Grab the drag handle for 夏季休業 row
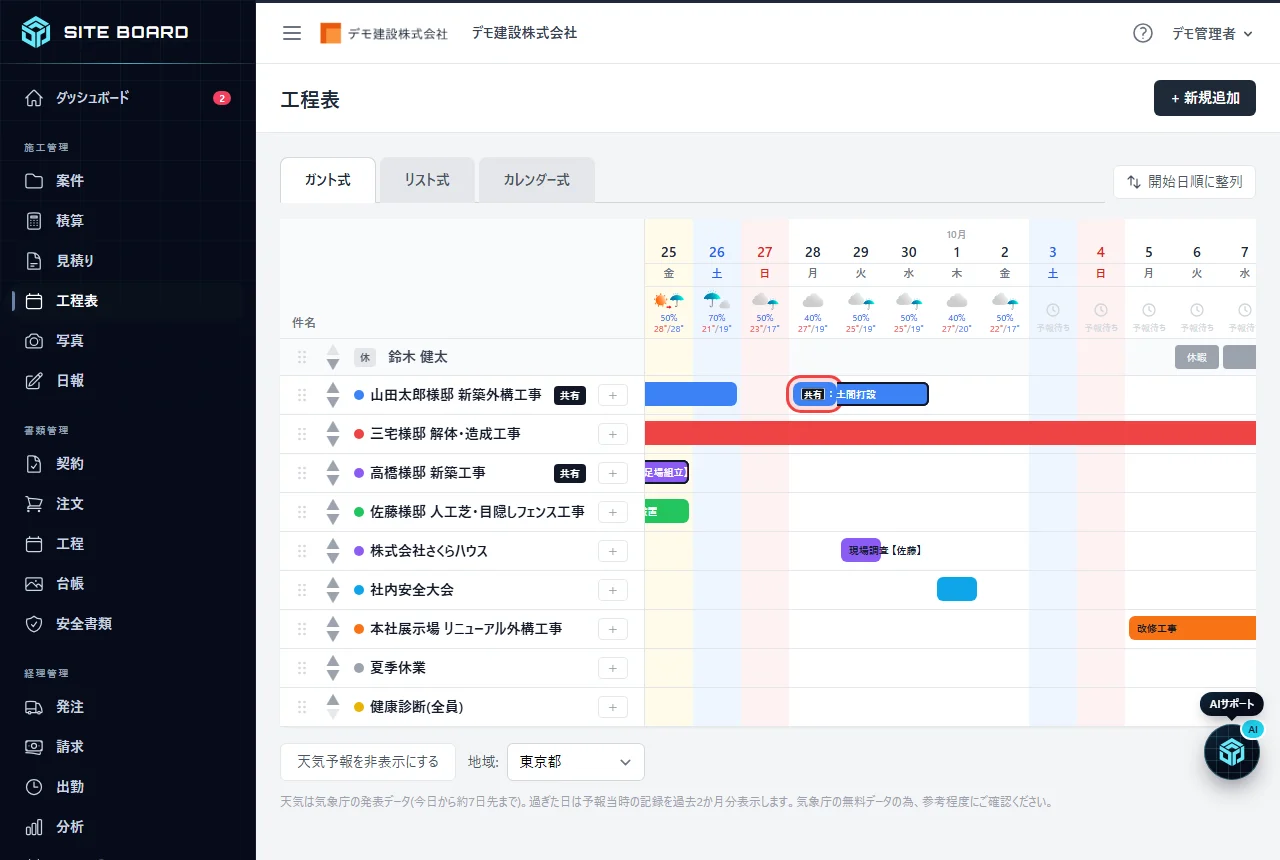 [x=302, y=668]
